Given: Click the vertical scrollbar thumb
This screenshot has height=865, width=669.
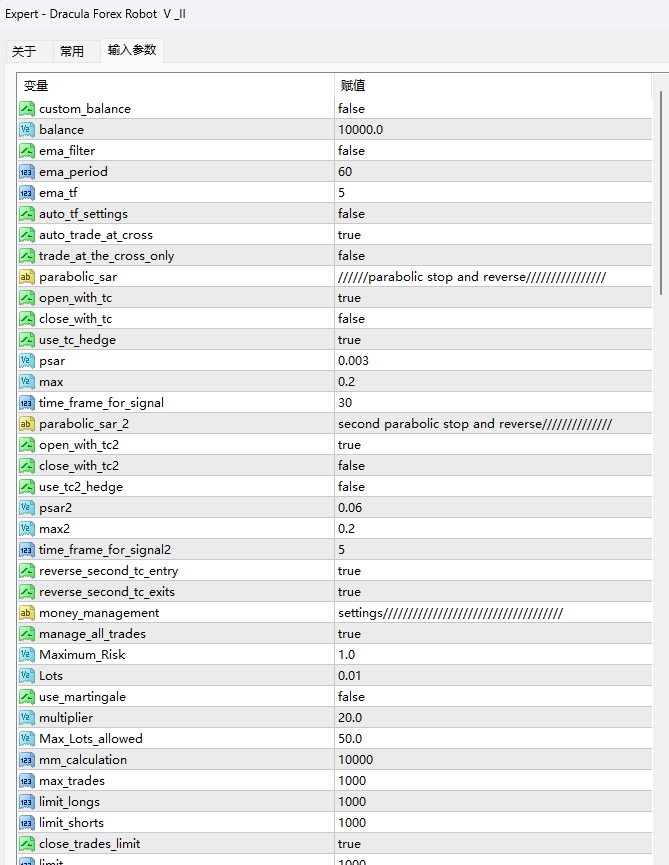Looking at the screenshot, I should [661, 193].
